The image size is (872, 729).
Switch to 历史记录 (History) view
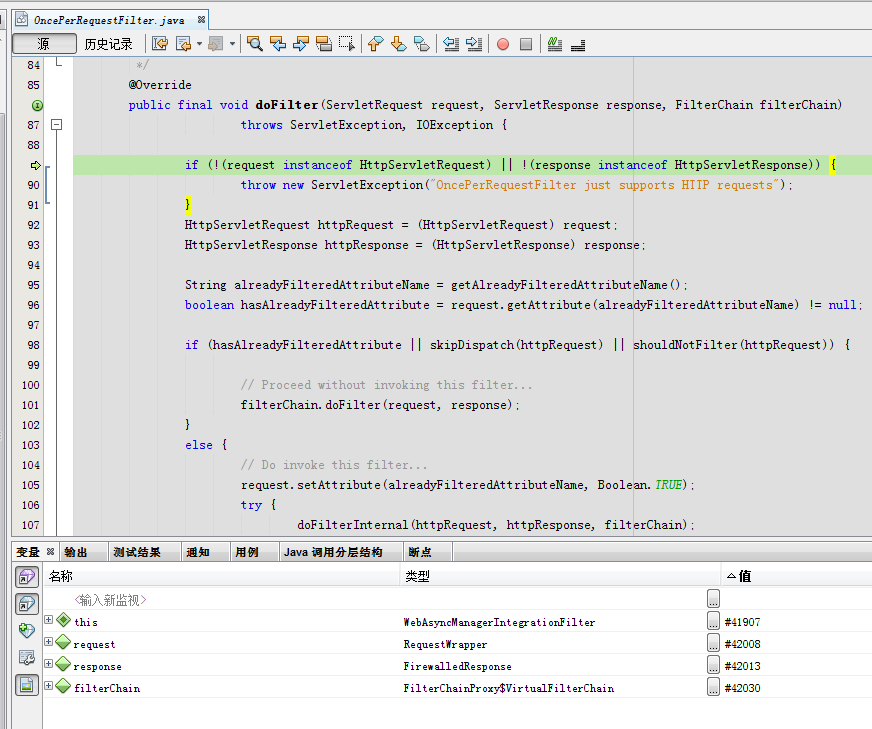[108, 44]
